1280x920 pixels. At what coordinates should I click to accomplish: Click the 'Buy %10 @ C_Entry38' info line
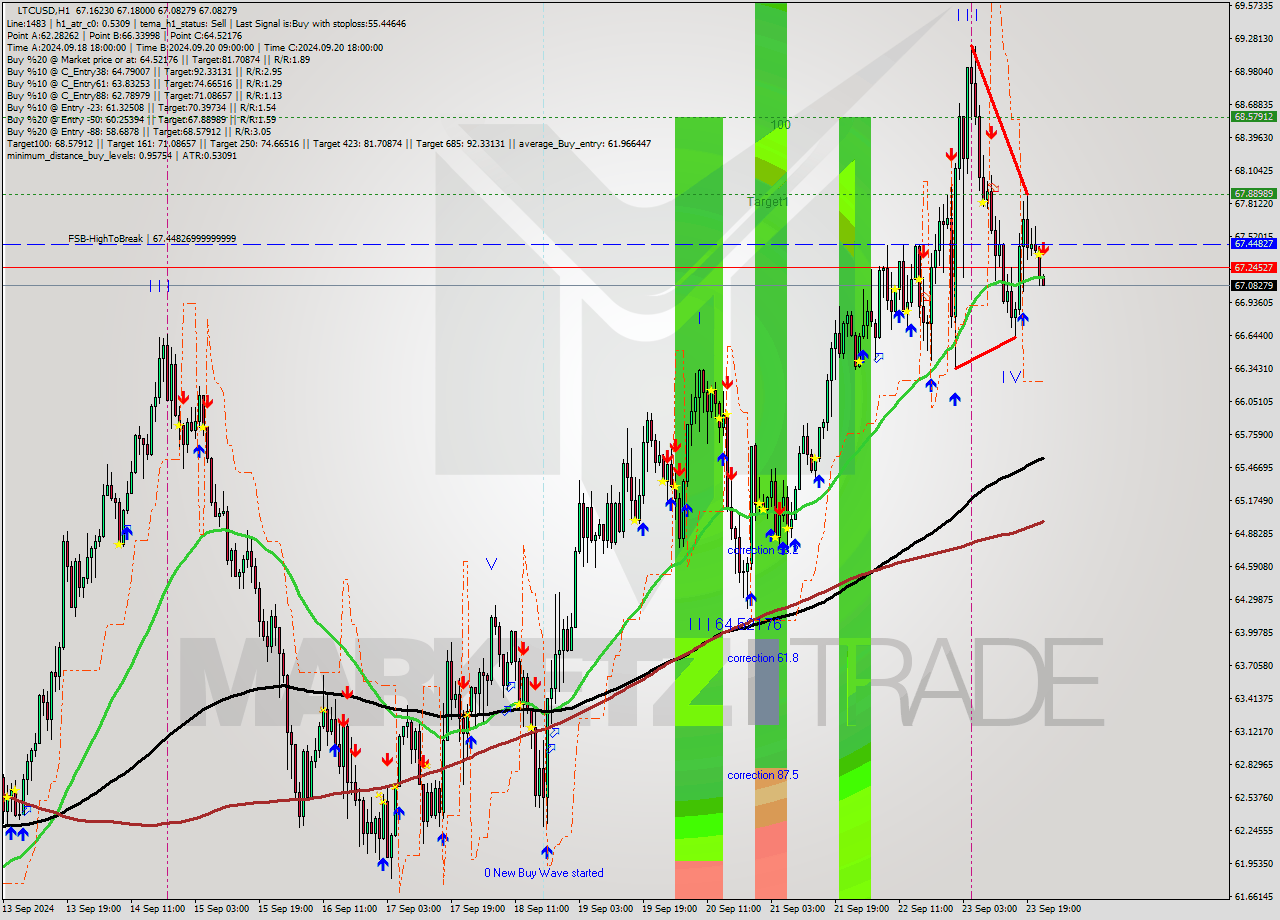[x=144, y=71]
